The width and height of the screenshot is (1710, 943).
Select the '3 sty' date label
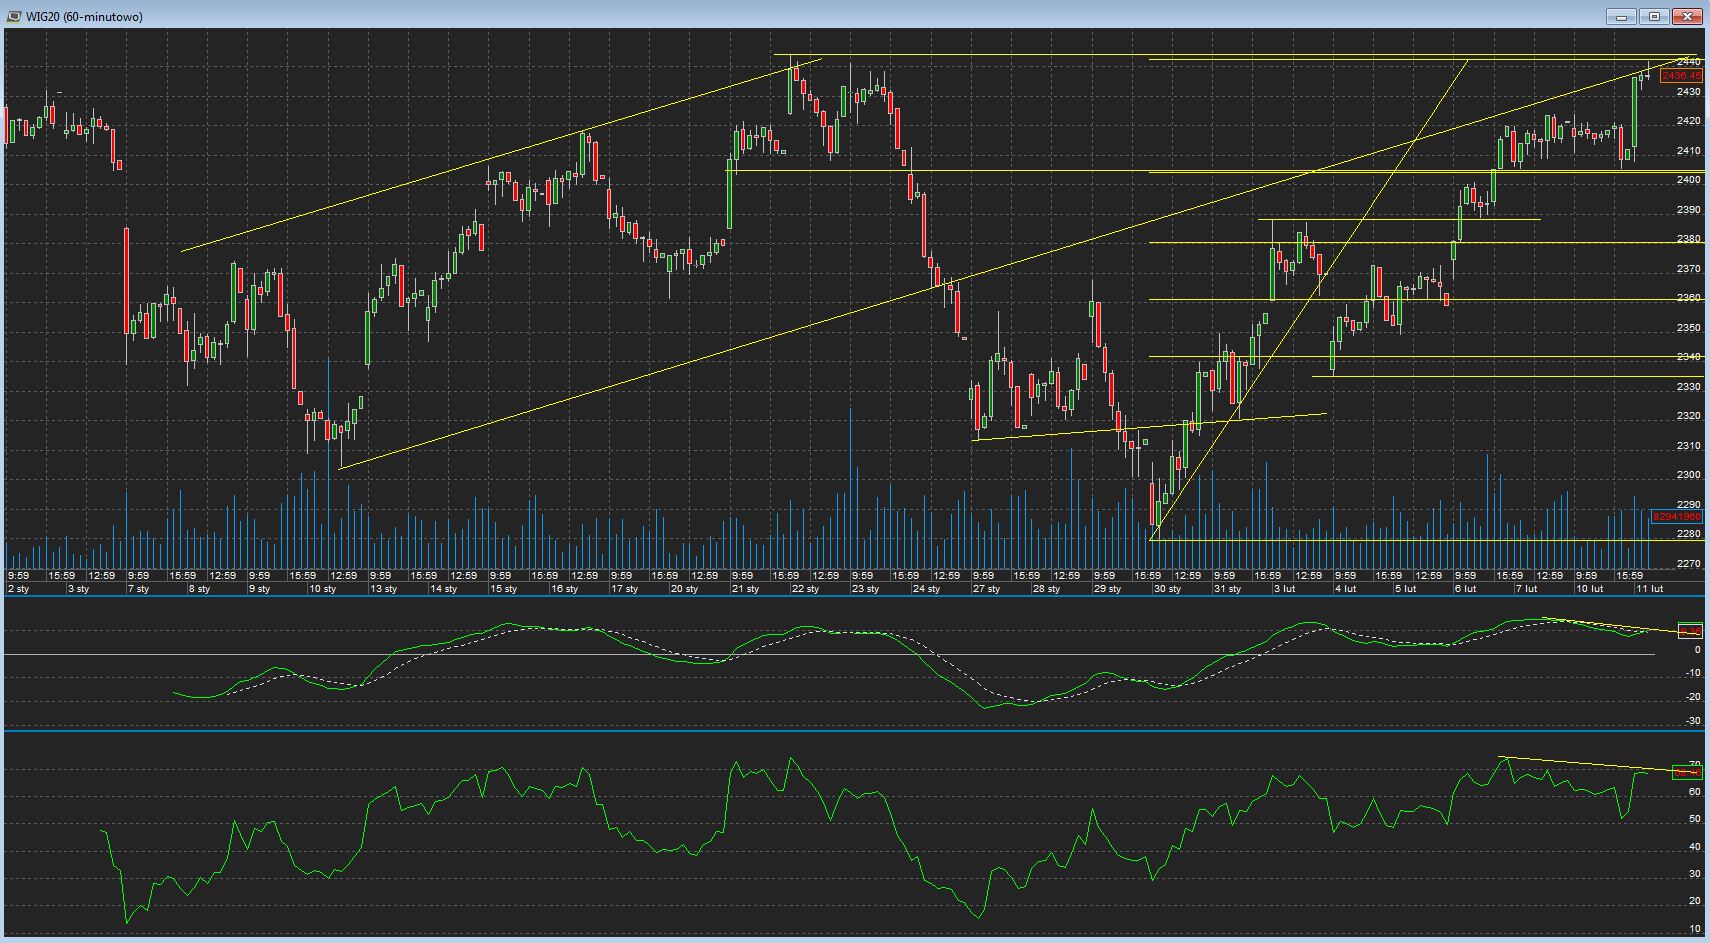79,589
